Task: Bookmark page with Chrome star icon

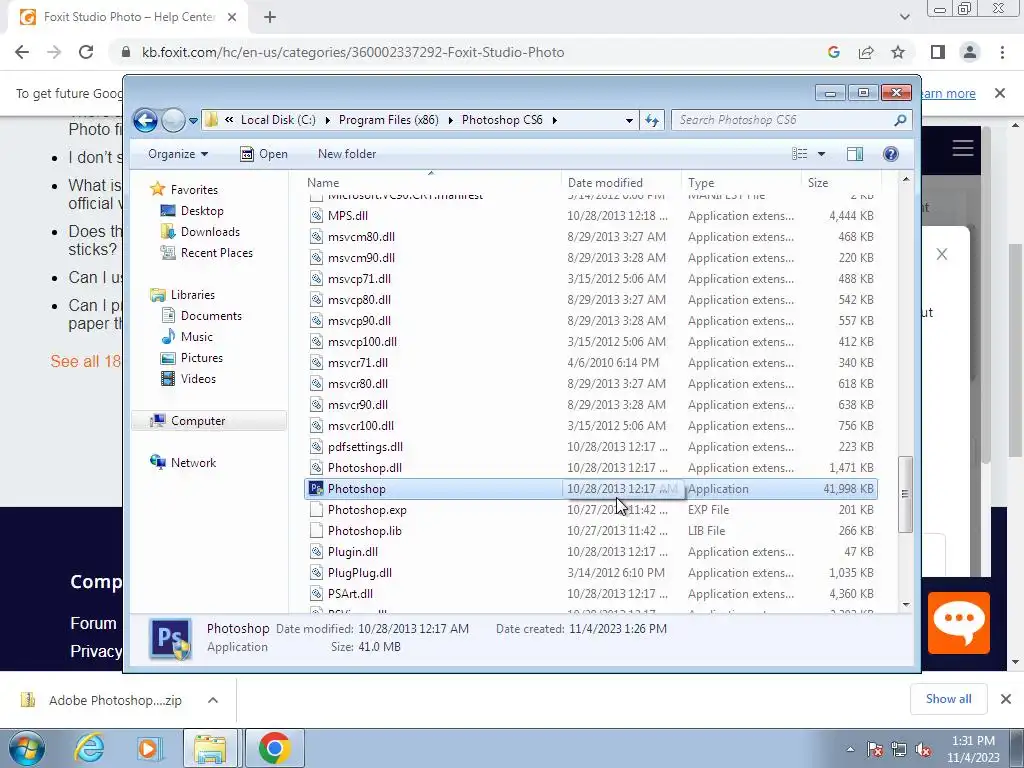Action: [898, 52]
